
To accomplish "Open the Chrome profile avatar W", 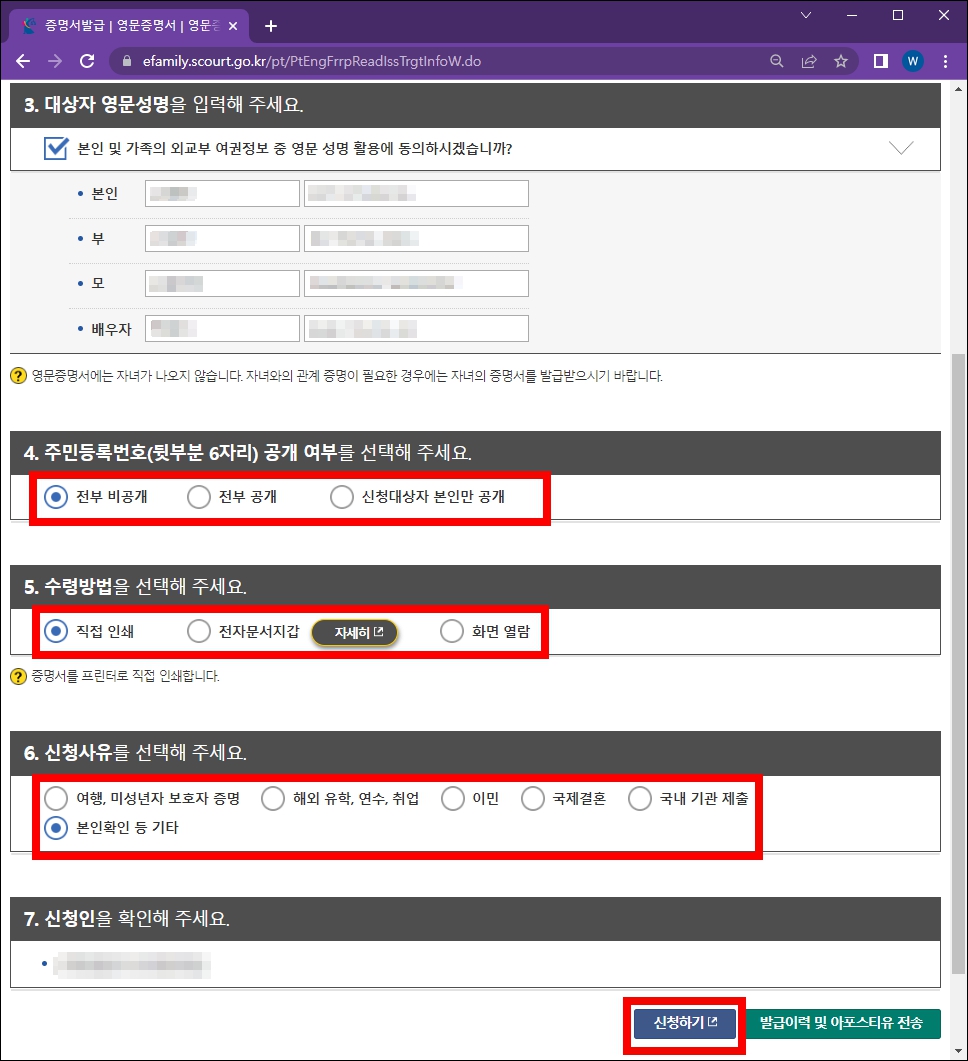I will [912, 60].
